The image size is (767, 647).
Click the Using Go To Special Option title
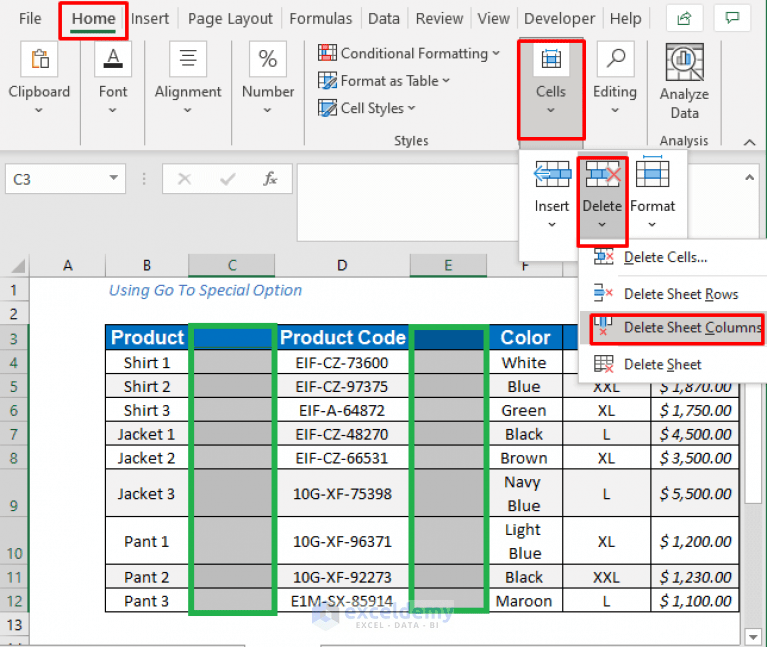205,290
